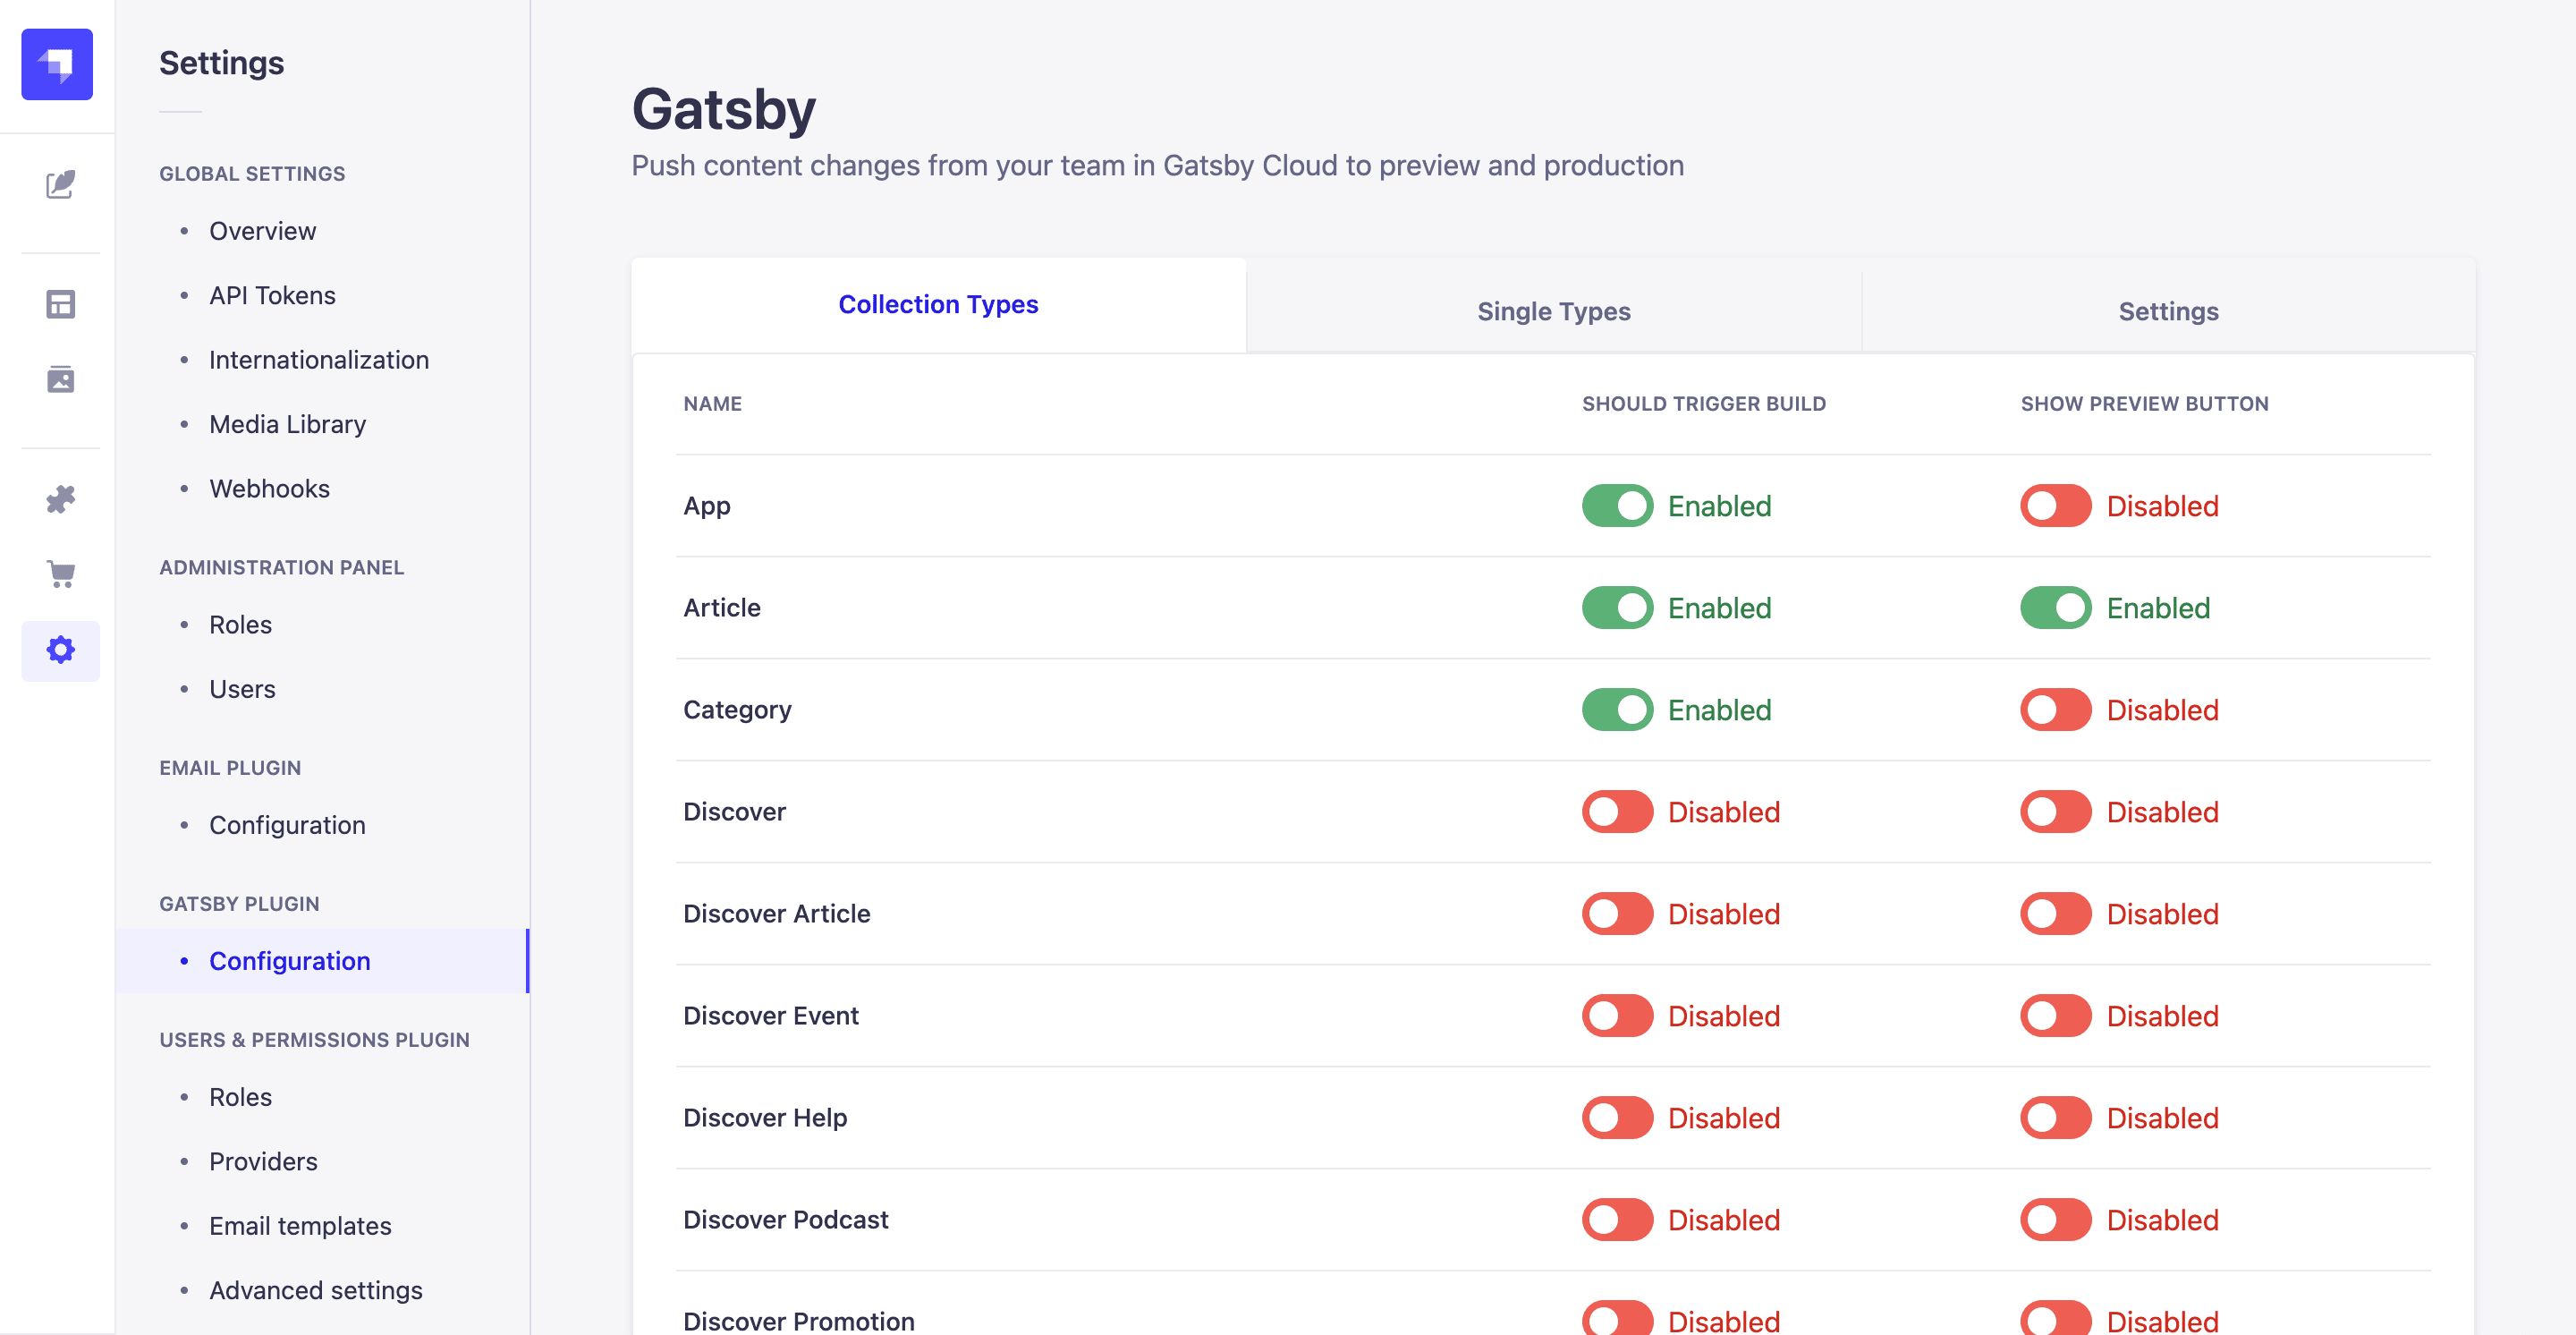The height and width of the screenshot is (1335, 2576).
Task: Click the Settings gear icon in sidebar
Action: pos(58,650)
